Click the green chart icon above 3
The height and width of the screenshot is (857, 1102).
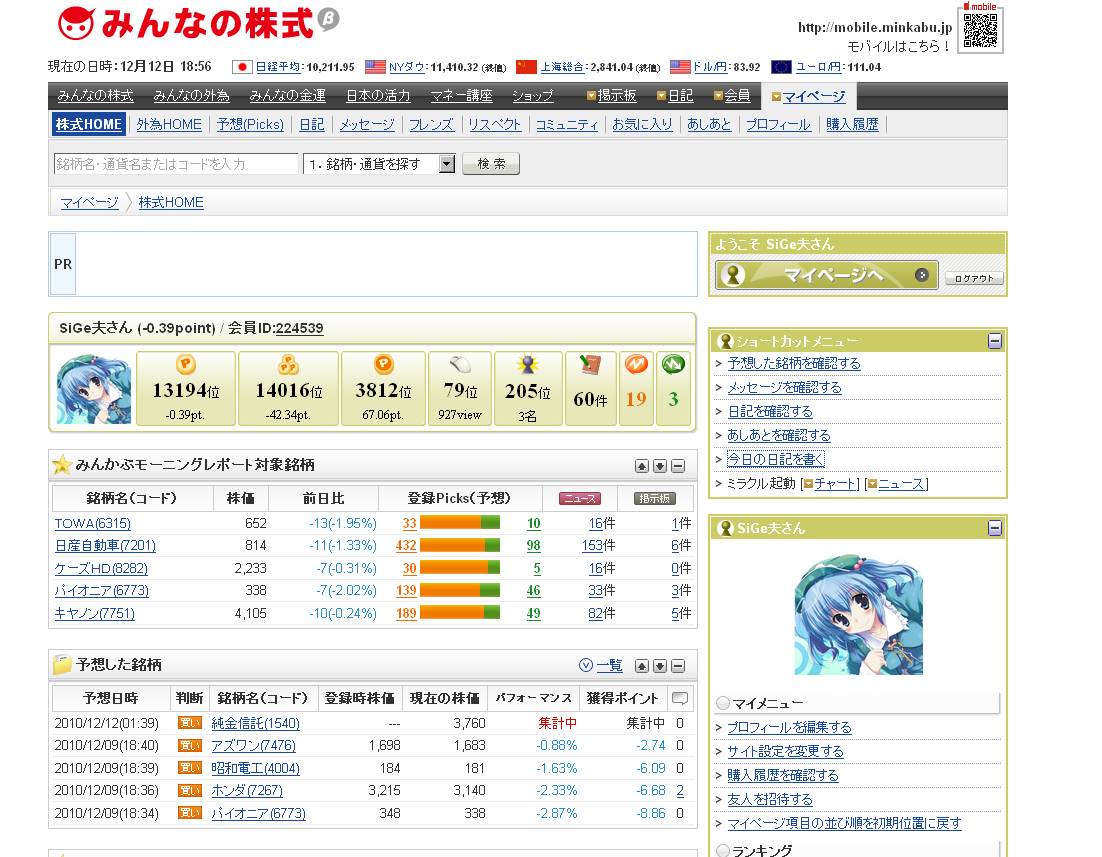coord(673,366)
